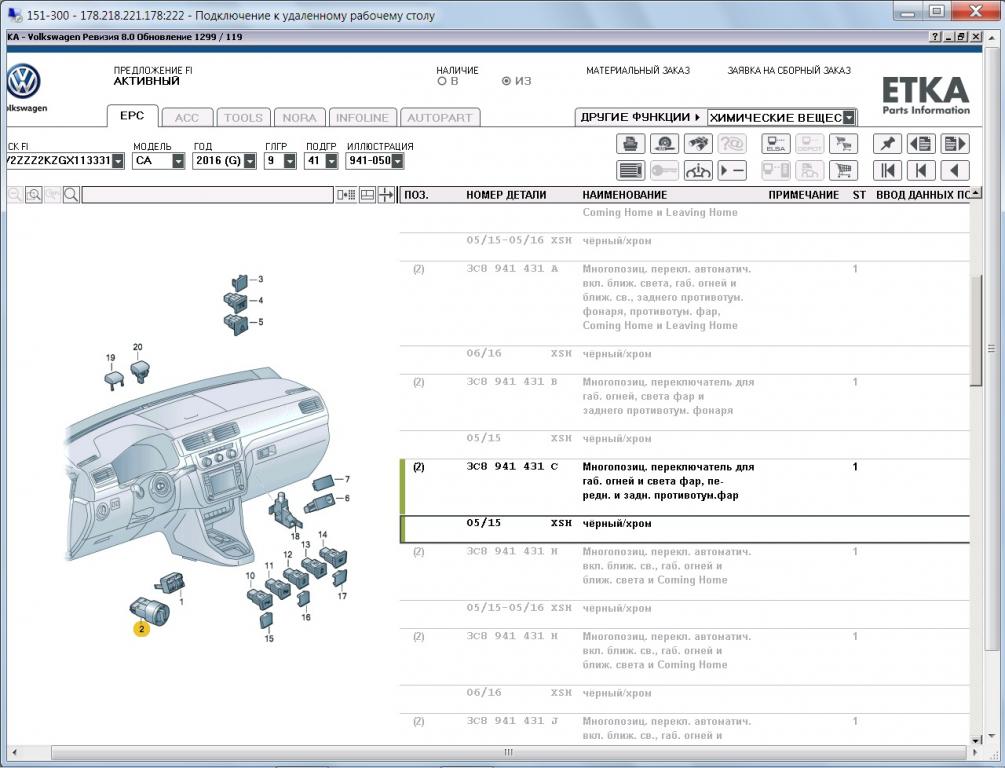Image resolution: width=1005 pixels, height=768 pixels.
Task: Click the help question mark in inner title bar
Action: tap(936, 37)
